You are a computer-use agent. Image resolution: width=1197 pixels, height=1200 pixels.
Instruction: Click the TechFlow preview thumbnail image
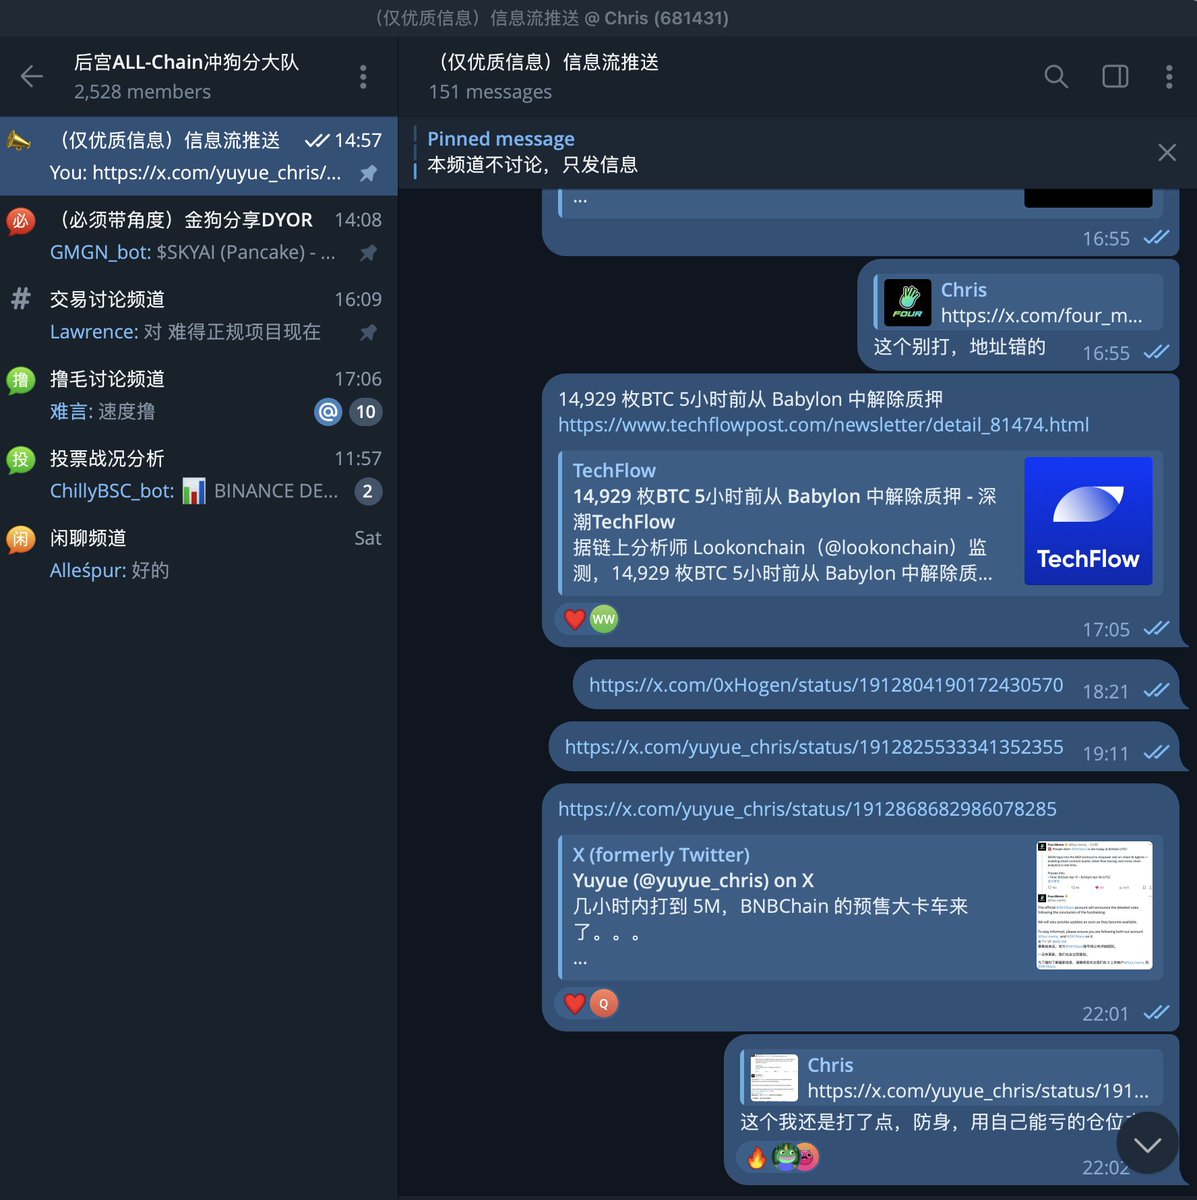(x=1088, y=521)
